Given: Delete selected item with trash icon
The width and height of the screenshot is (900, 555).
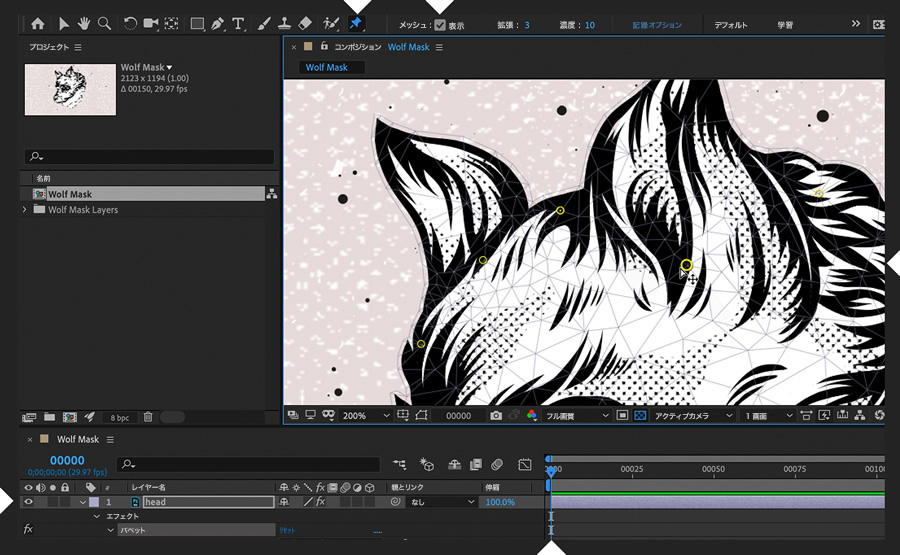Looking at the screenshot, I should (x=148, y=417).
